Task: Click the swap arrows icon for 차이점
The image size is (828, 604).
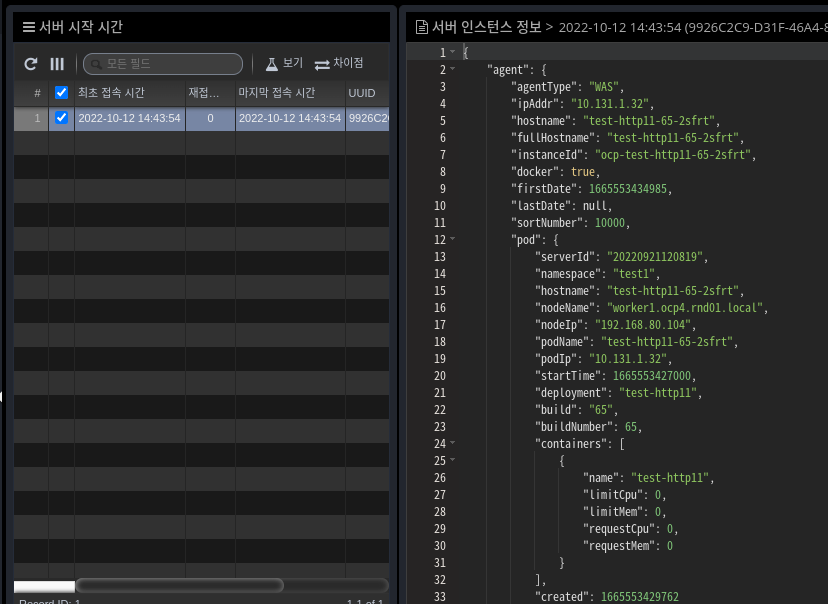Action: (322, 64)
